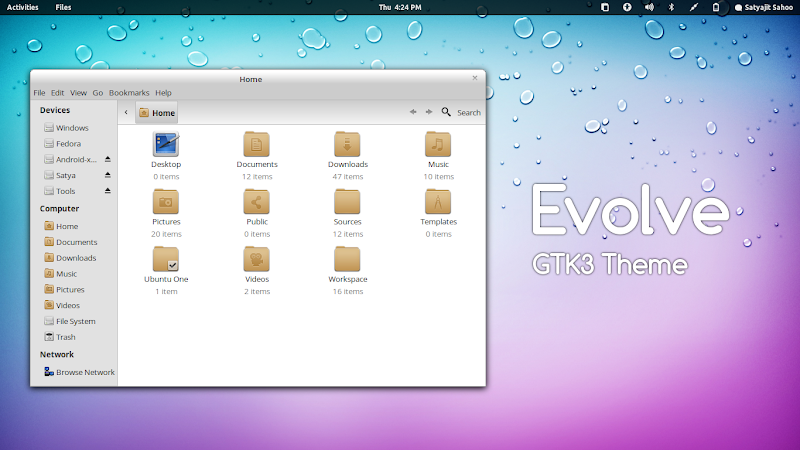
Task: Select Tools drive in sidebar
Action: 60,191
